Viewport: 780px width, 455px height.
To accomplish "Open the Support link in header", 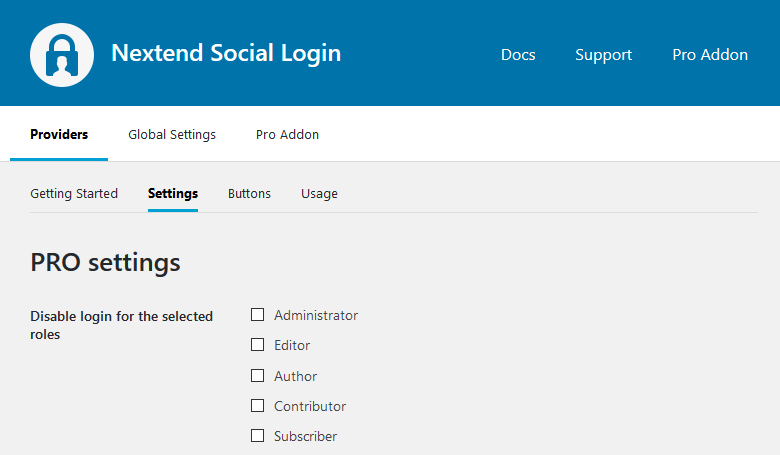I will (x=603, y=55).
